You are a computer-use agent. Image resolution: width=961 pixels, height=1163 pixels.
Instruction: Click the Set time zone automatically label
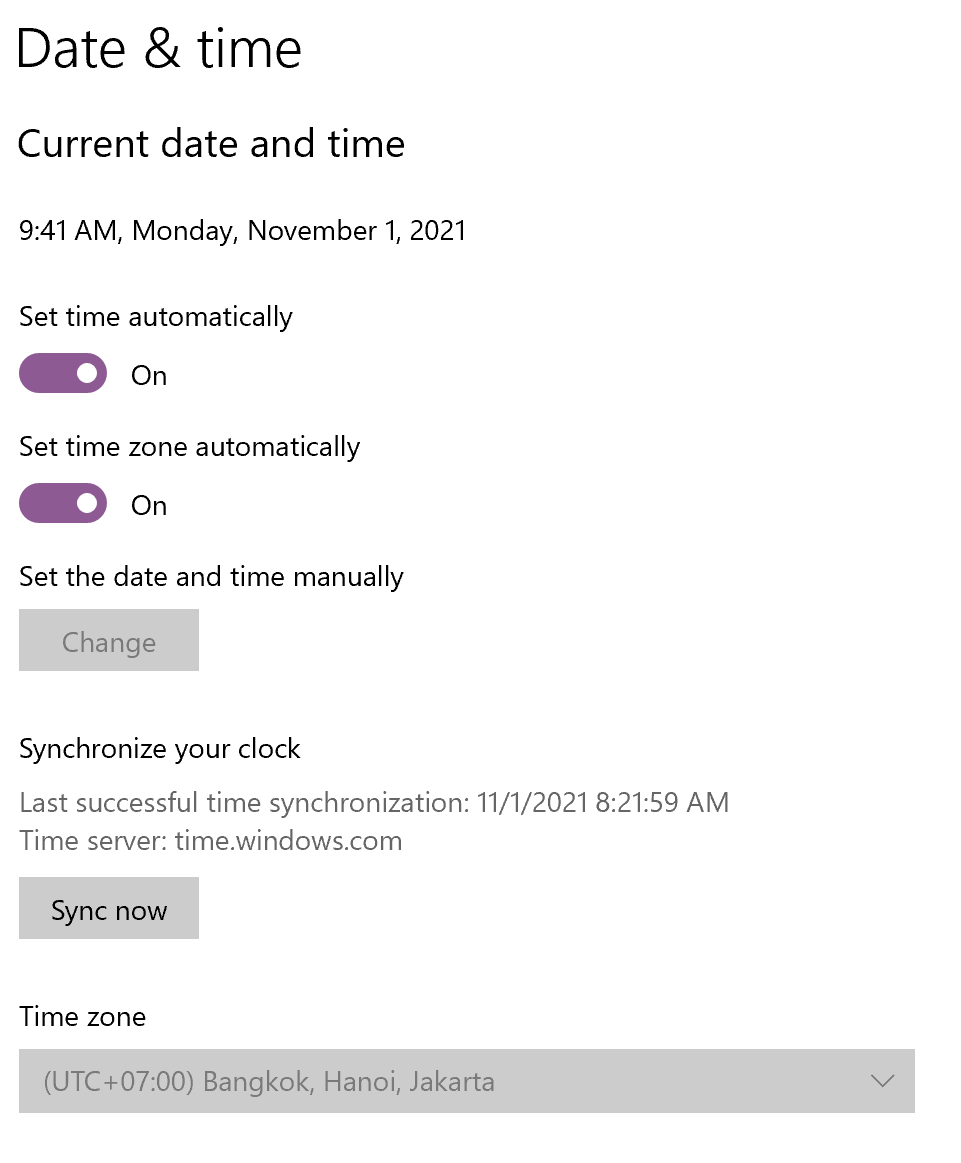pos(189,447)
